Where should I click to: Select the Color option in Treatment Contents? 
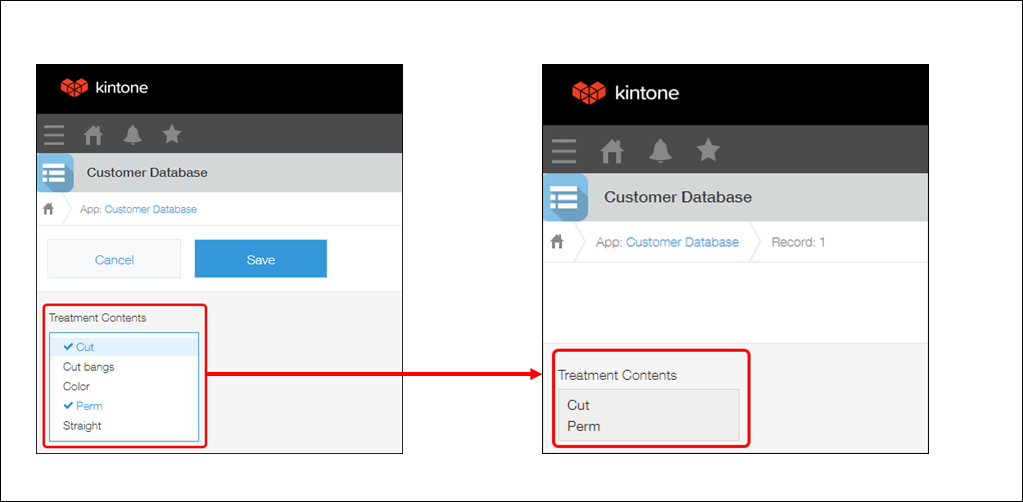pos(76,386)
